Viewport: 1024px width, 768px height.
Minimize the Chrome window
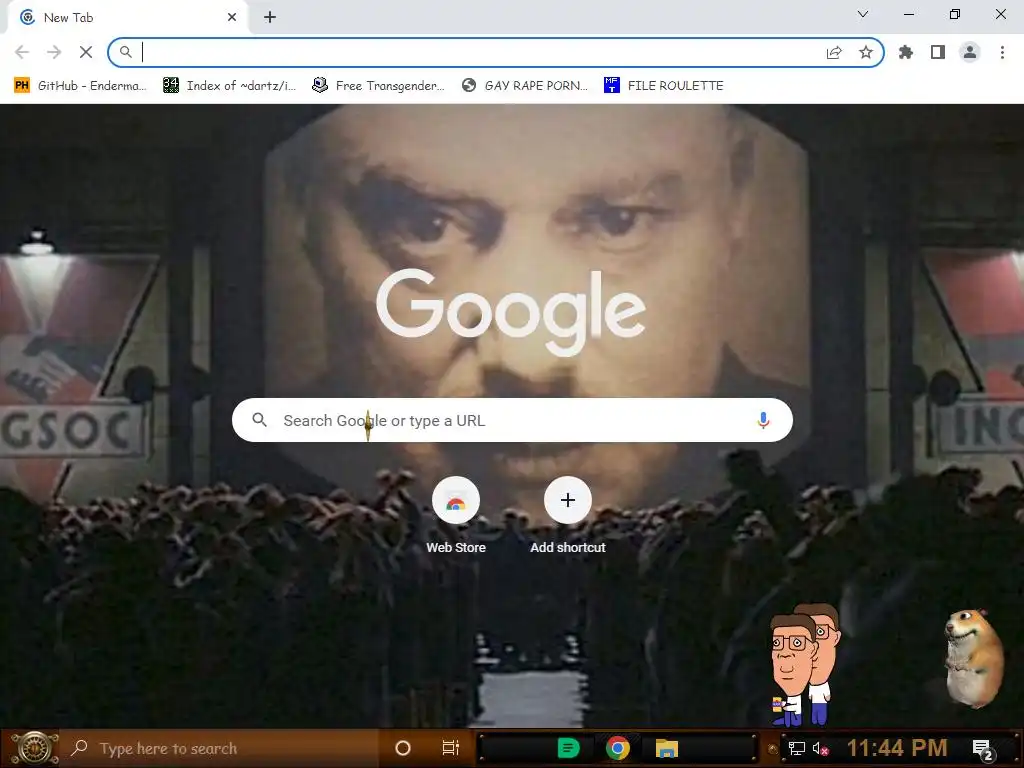[x=909, y=14]
